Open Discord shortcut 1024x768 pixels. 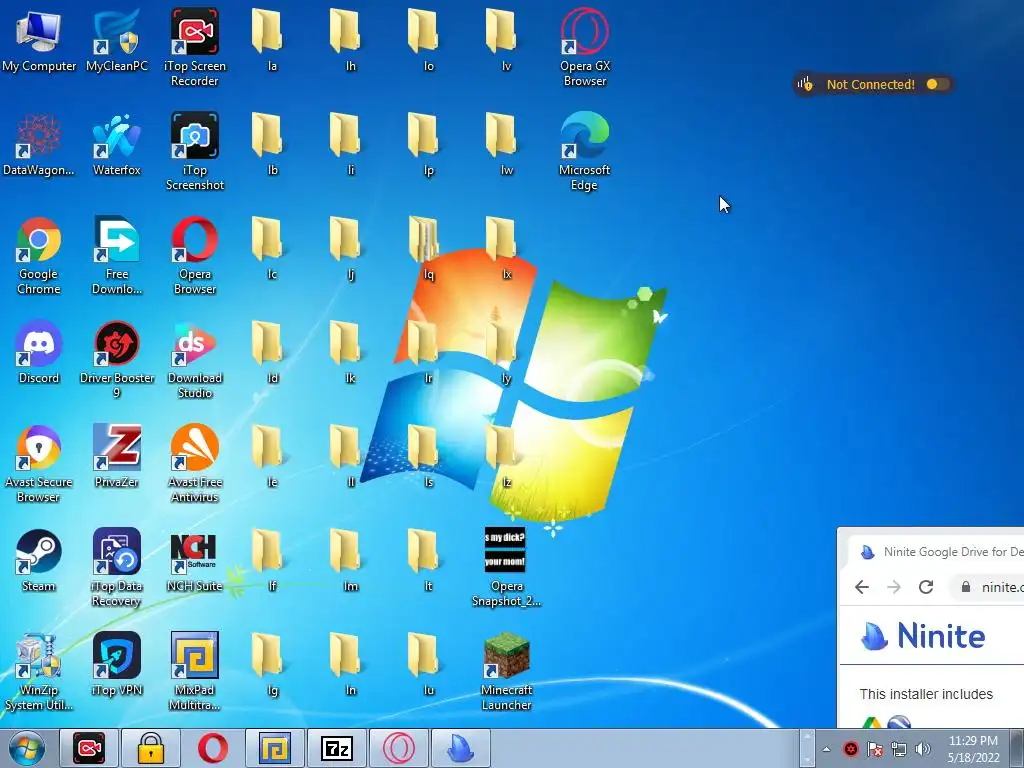point(39,352)
